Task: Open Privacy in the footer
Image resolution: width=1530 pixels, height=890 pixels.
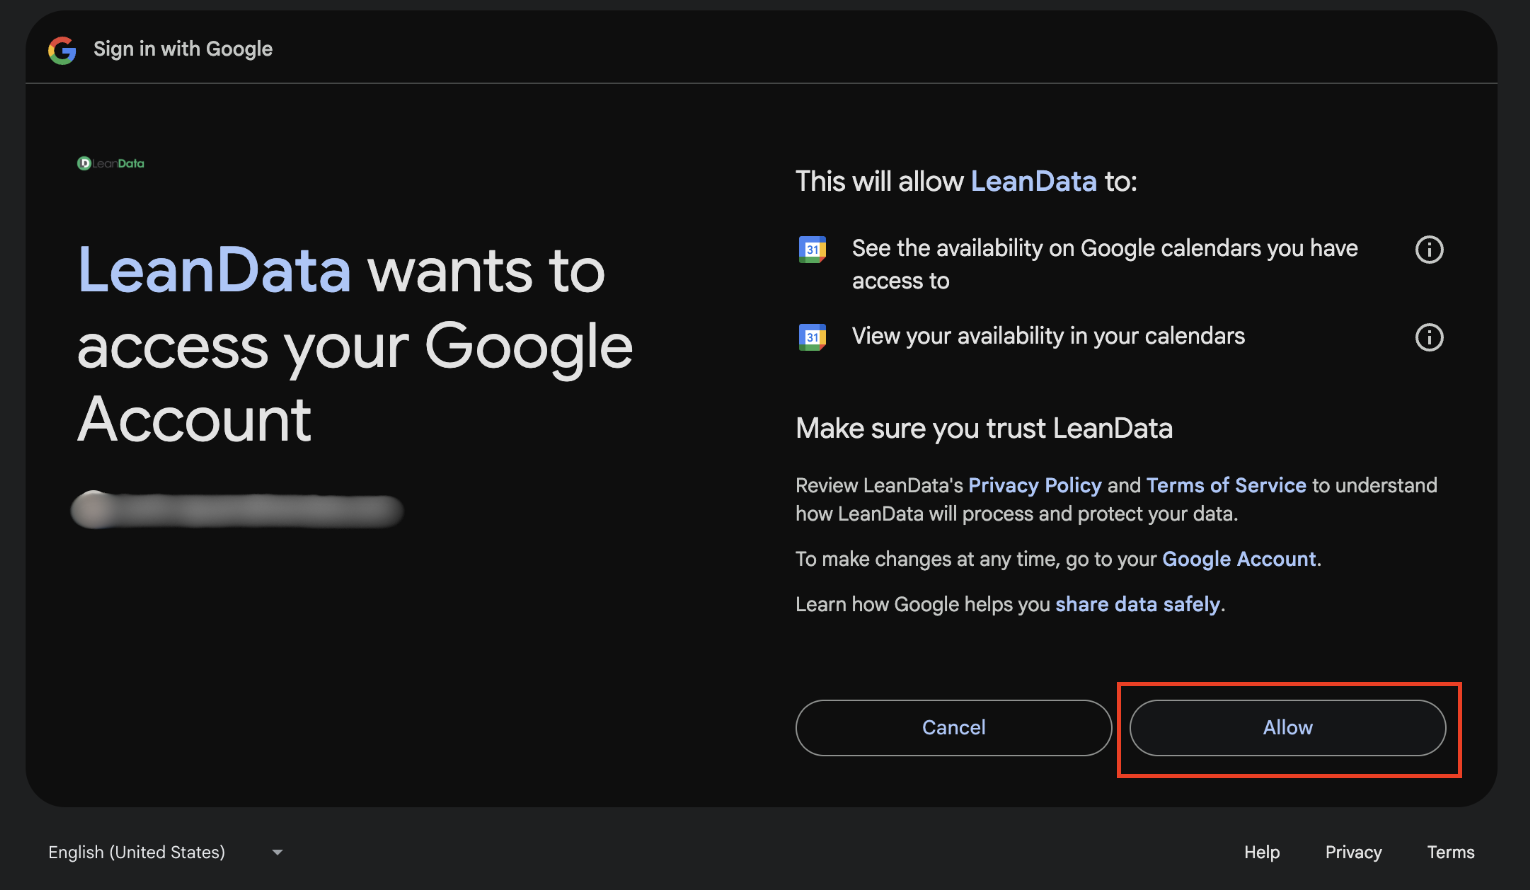Action: (x=1353, y=852)
